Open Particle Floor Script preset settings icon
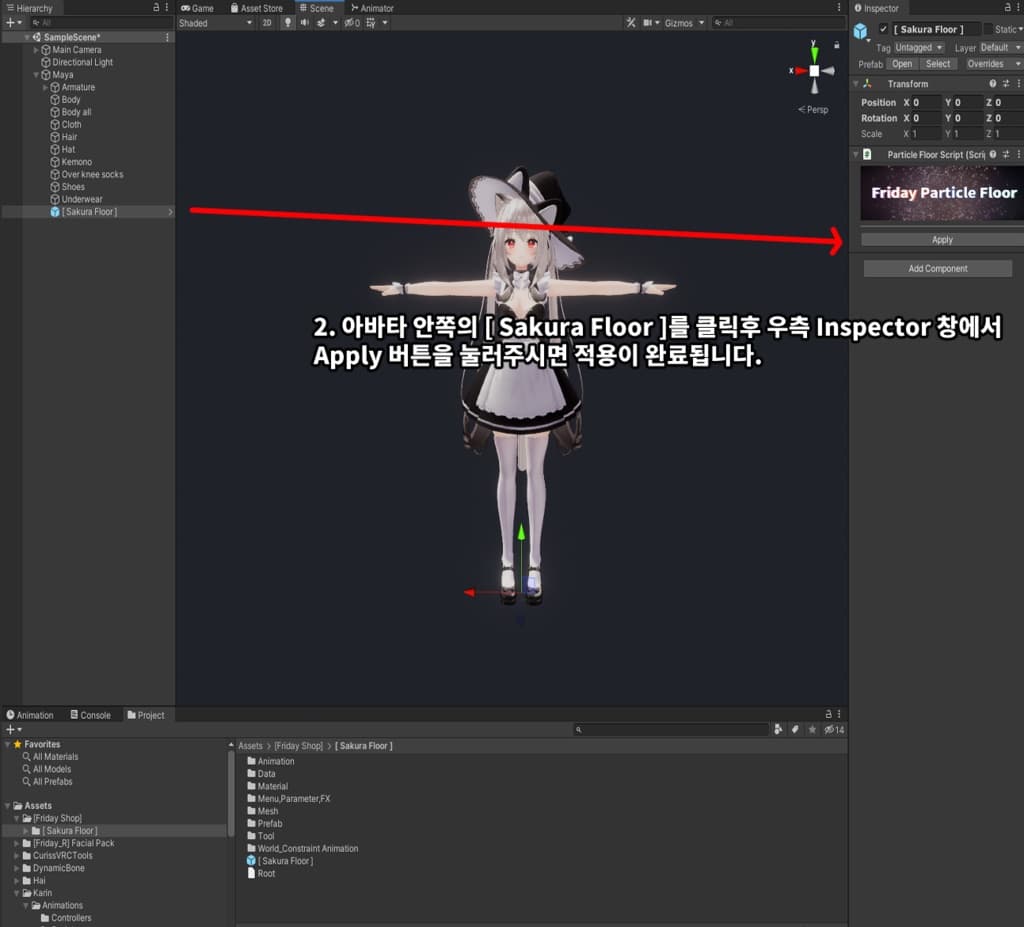1024x927 pixels. click(x=1006, y=155)
